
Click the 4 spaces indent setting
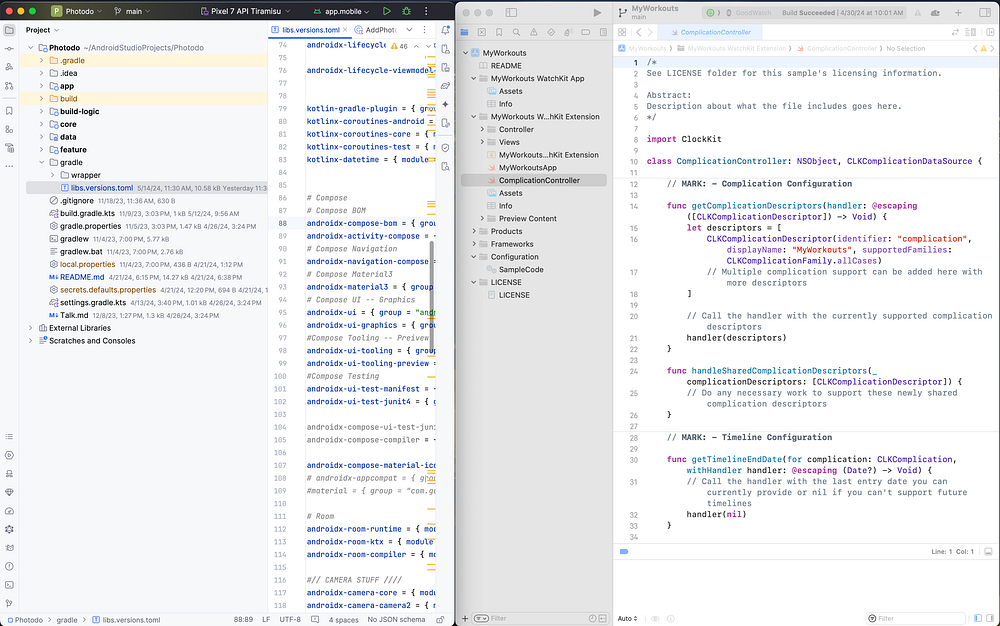pyautogui.click(x=343, y=619)
